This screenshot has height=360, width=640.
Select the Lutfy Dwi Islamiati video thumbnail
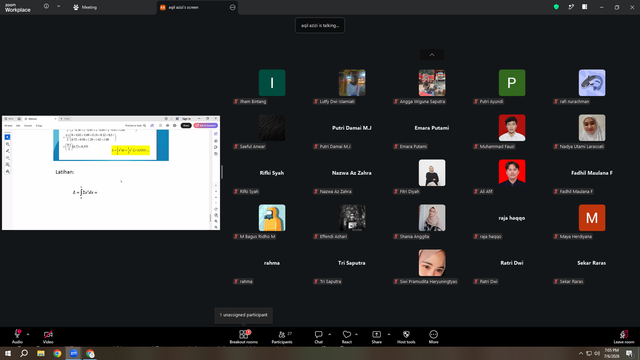352,83
